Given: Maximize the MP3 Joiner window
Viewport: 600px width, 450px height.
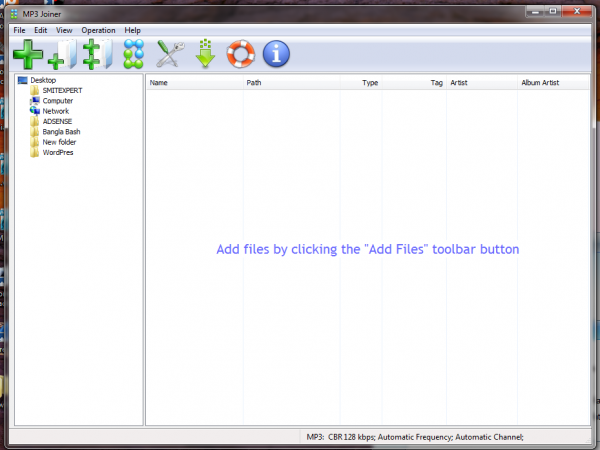Looking at the screenshot, I should (553, 11).
